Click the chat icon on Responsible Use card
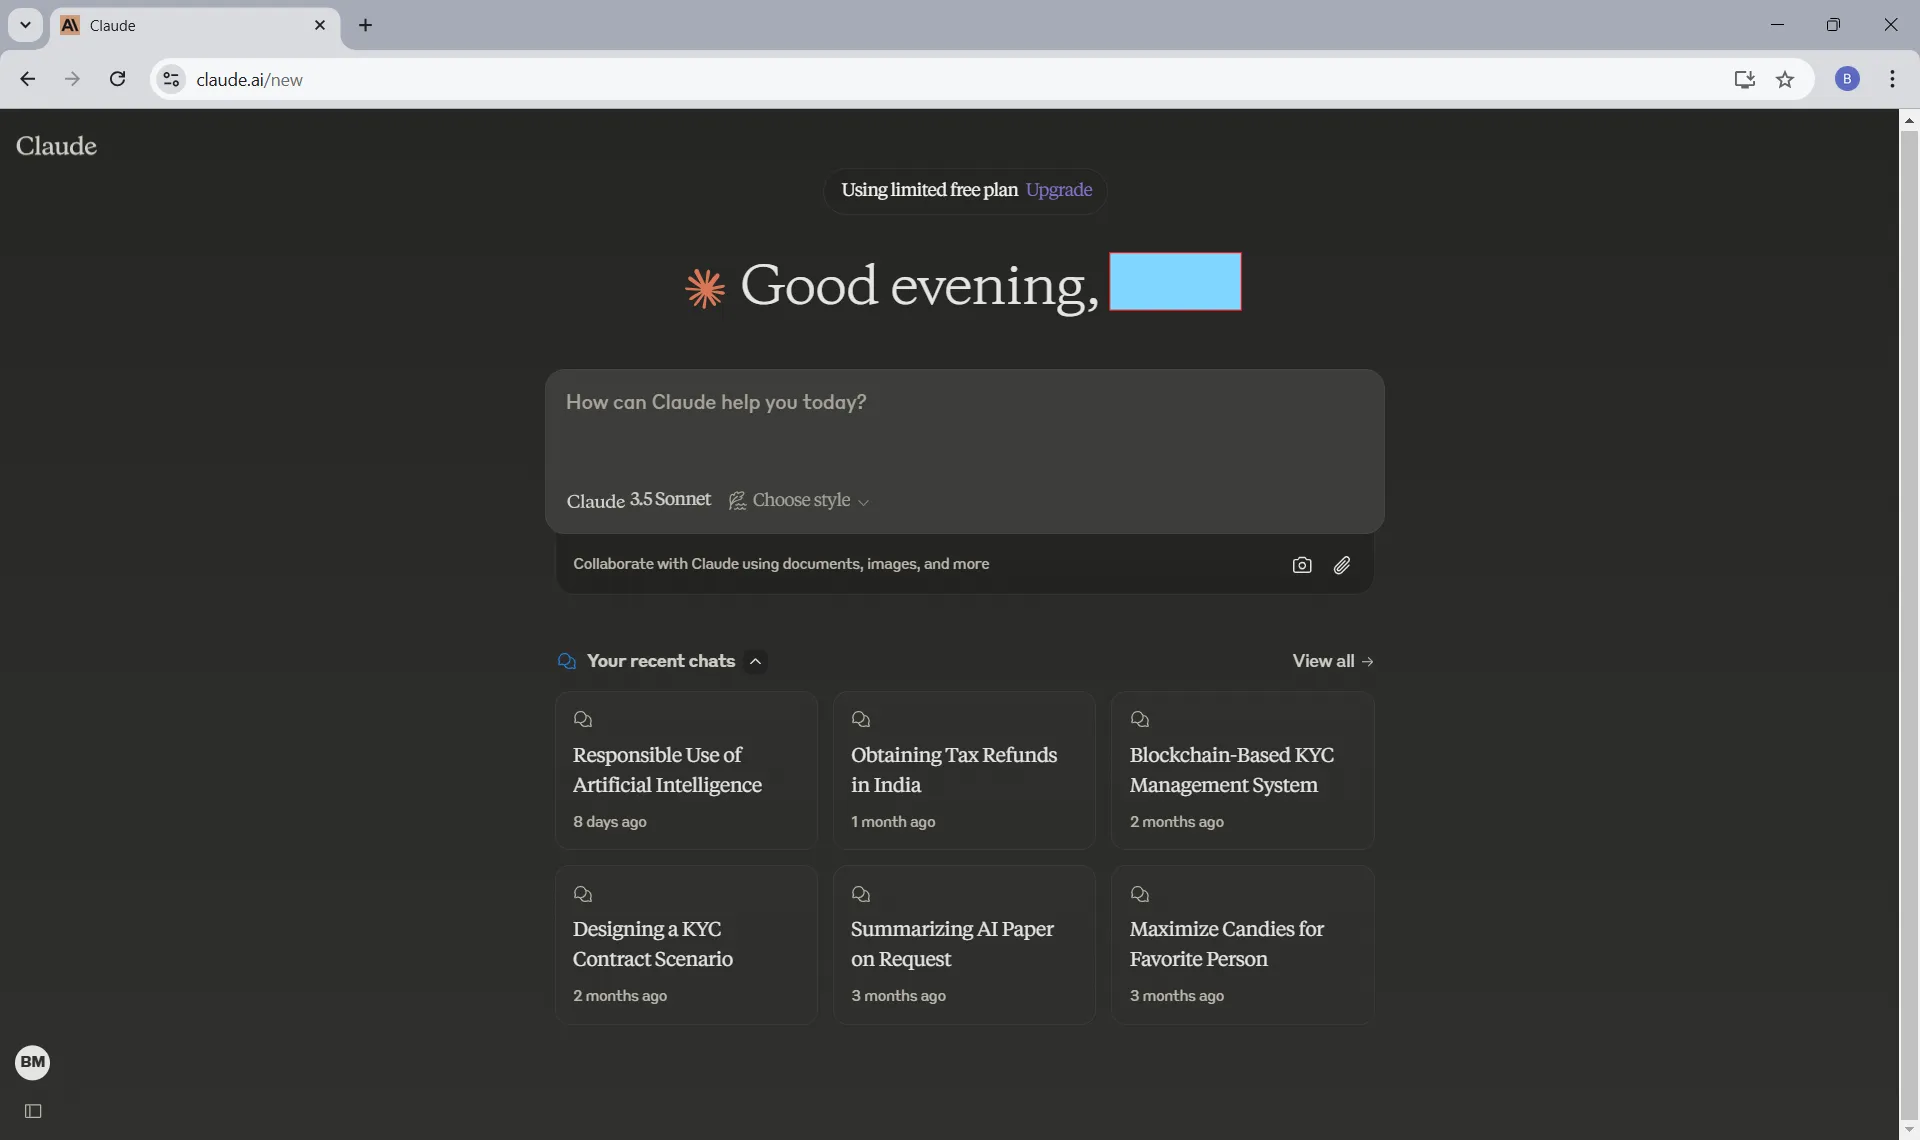 pyautogui.click(x=583, y=719)
